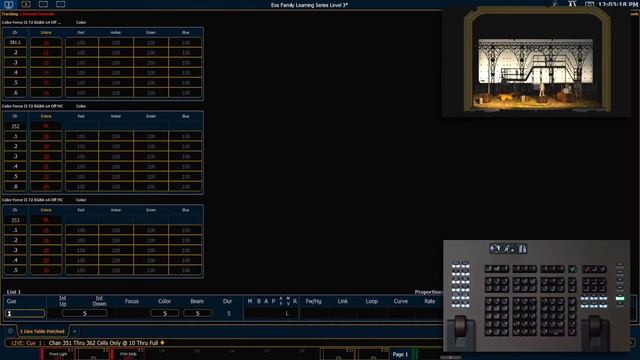Click the Beam time field in cue list
640x360 pixels.
[197, 313]
